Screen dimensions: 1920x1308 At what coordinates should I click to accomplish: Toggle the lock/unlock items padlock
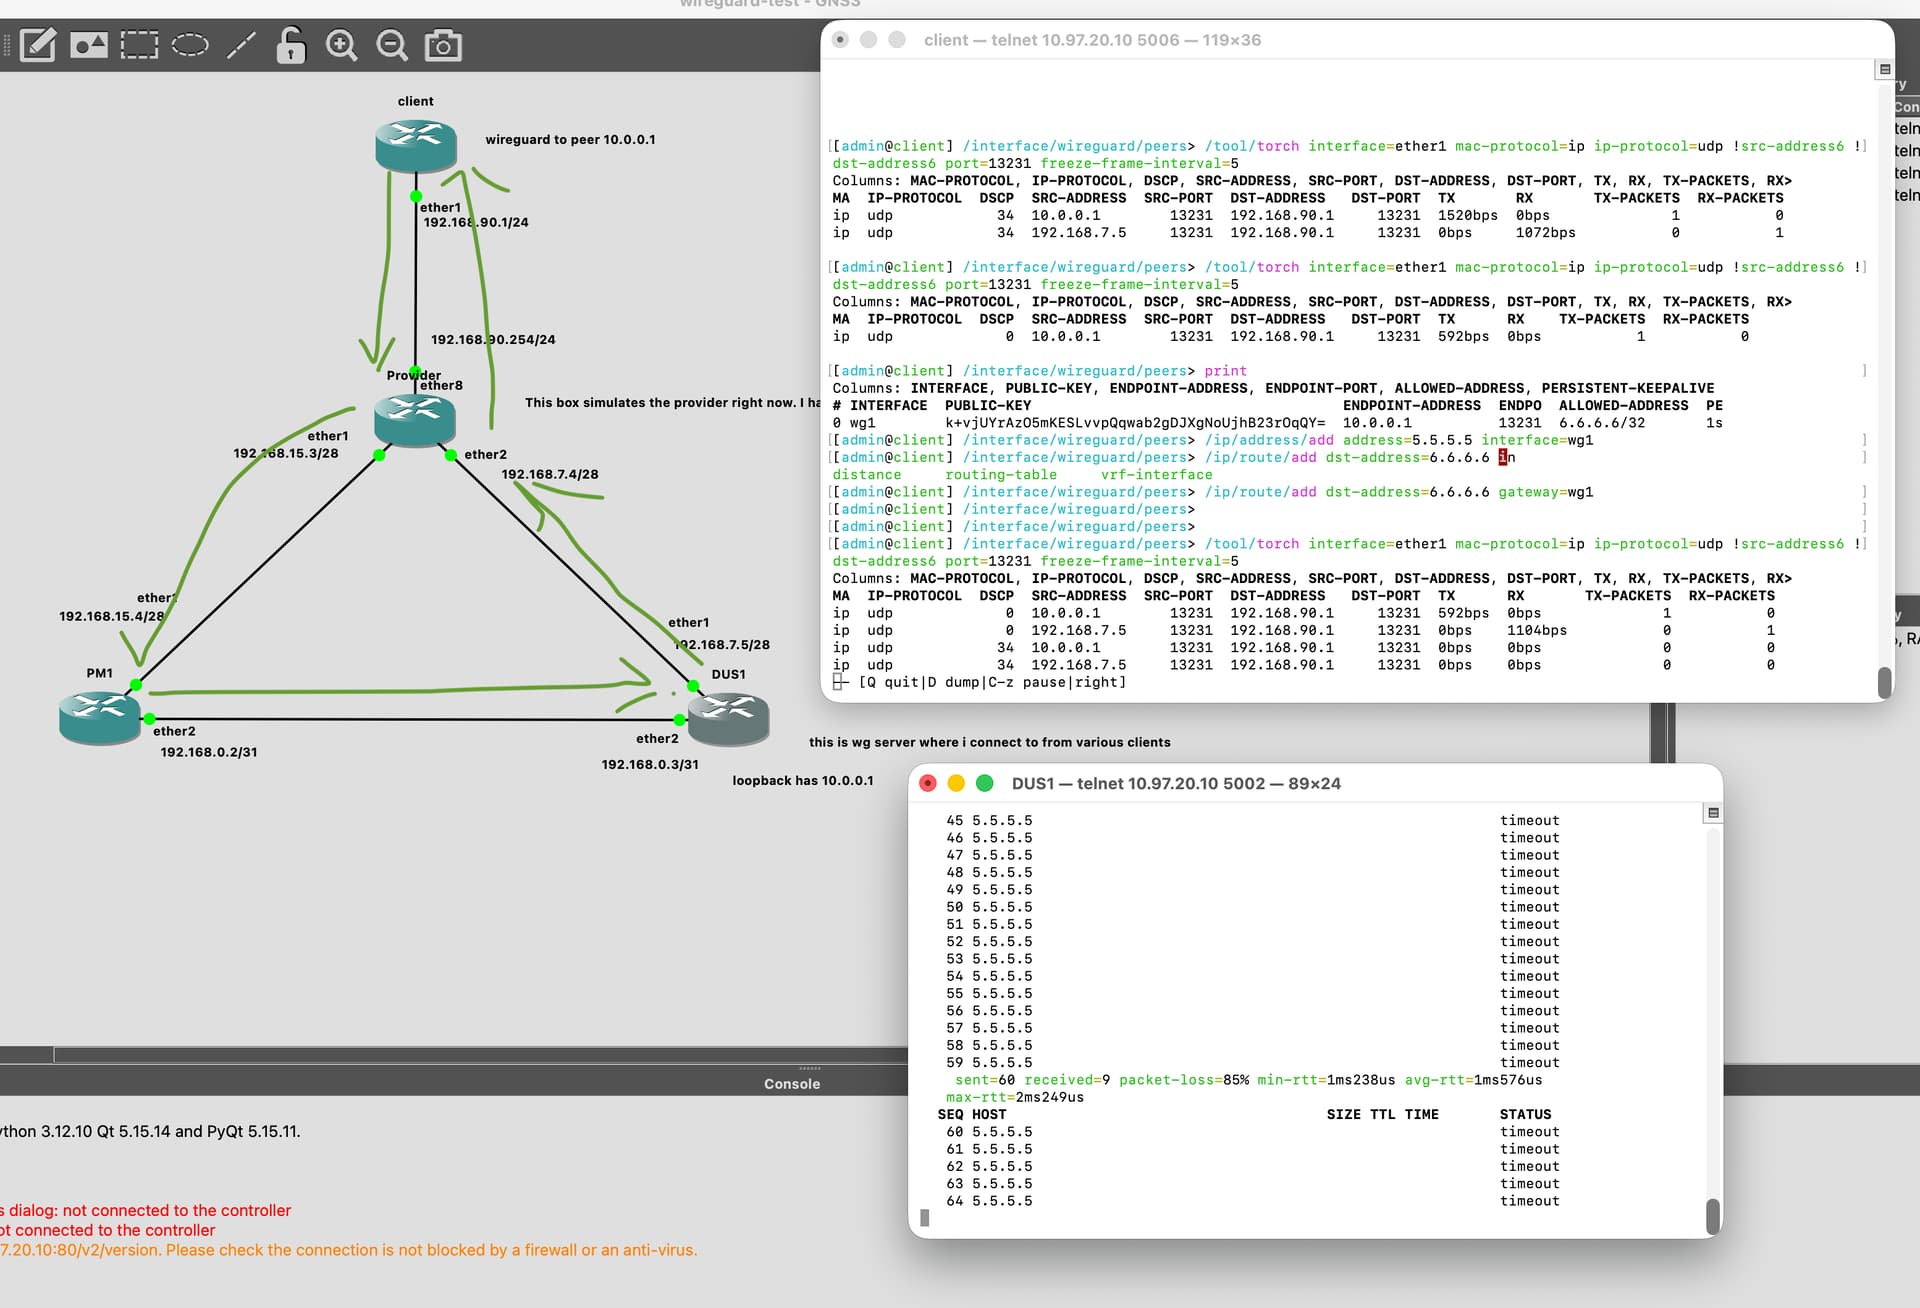(x=291, y=45)
